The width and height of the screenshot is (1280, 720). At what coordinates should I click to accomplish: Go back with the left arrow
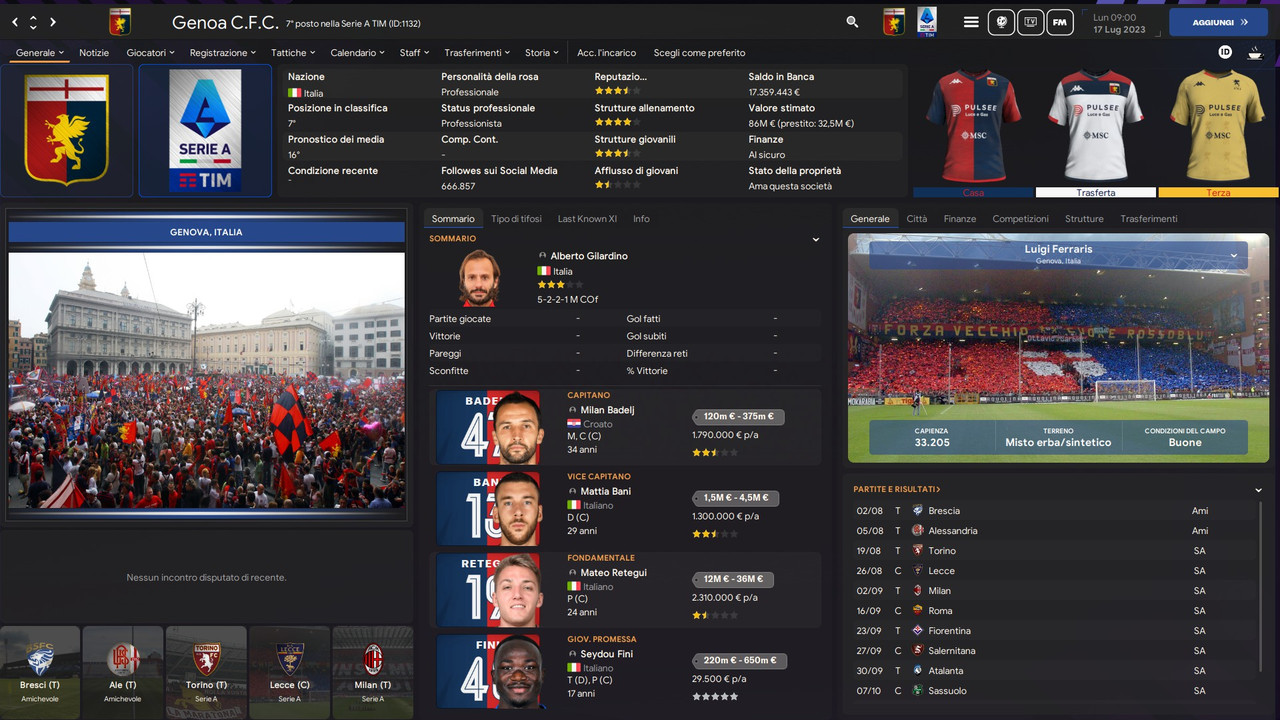click(x=15, y=22)
